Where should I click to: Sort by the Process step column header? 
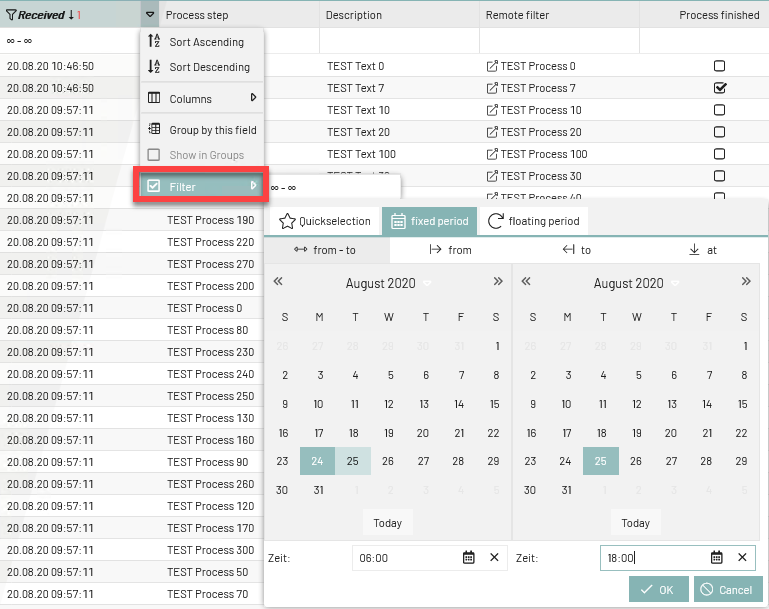coord(197,15)
